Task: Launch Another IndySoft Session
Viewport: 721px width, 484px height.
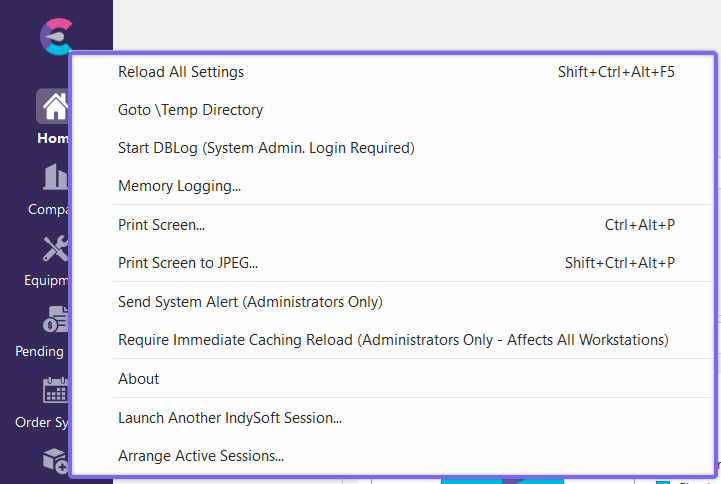Action: (230, 418)
